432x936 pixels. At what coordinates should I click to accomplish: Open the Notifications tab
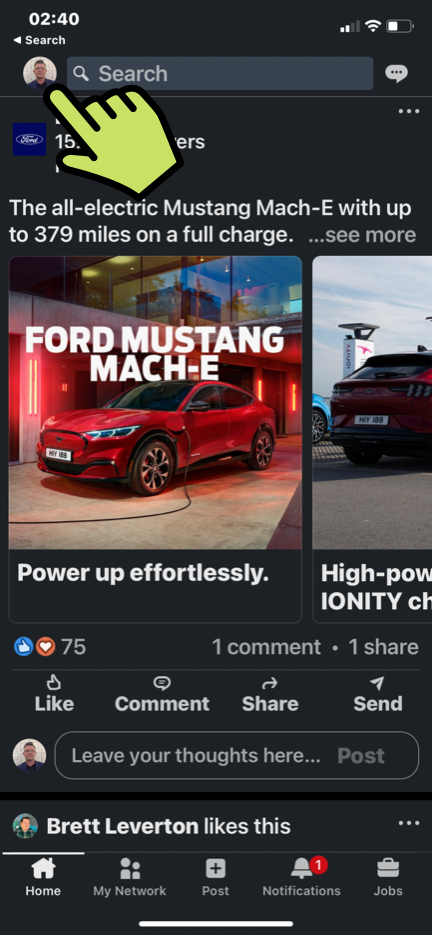pos(301,877)
